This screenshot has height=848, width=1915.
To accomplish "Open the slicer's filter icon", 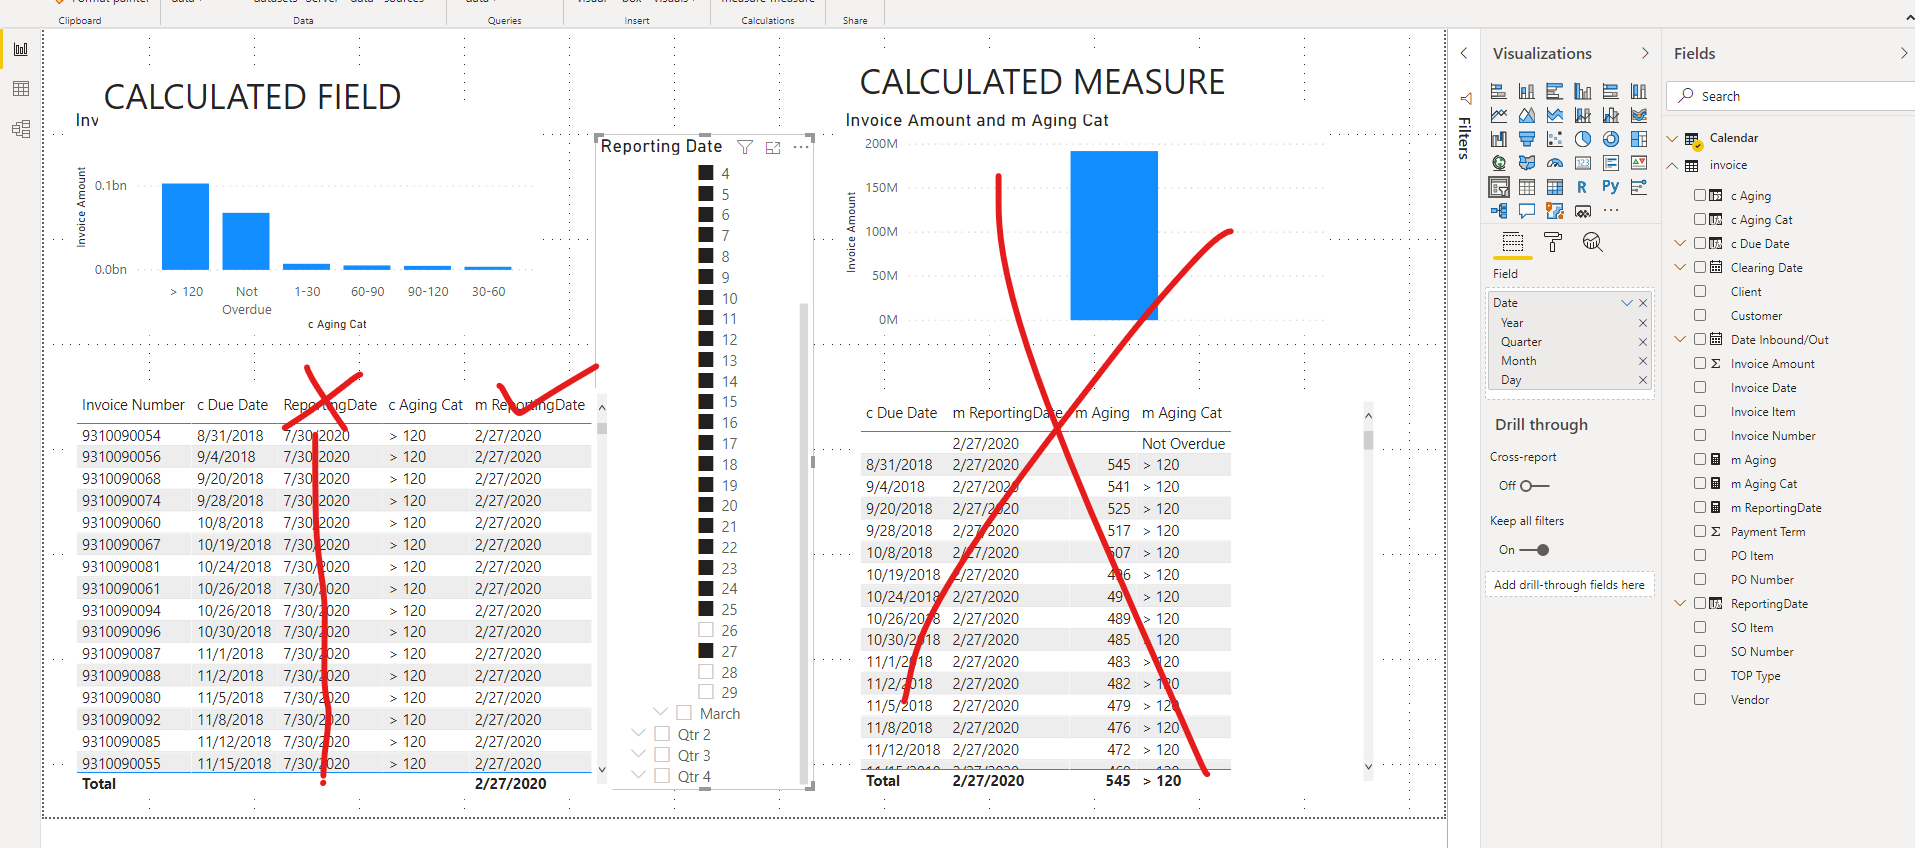I will pos(745,147).
